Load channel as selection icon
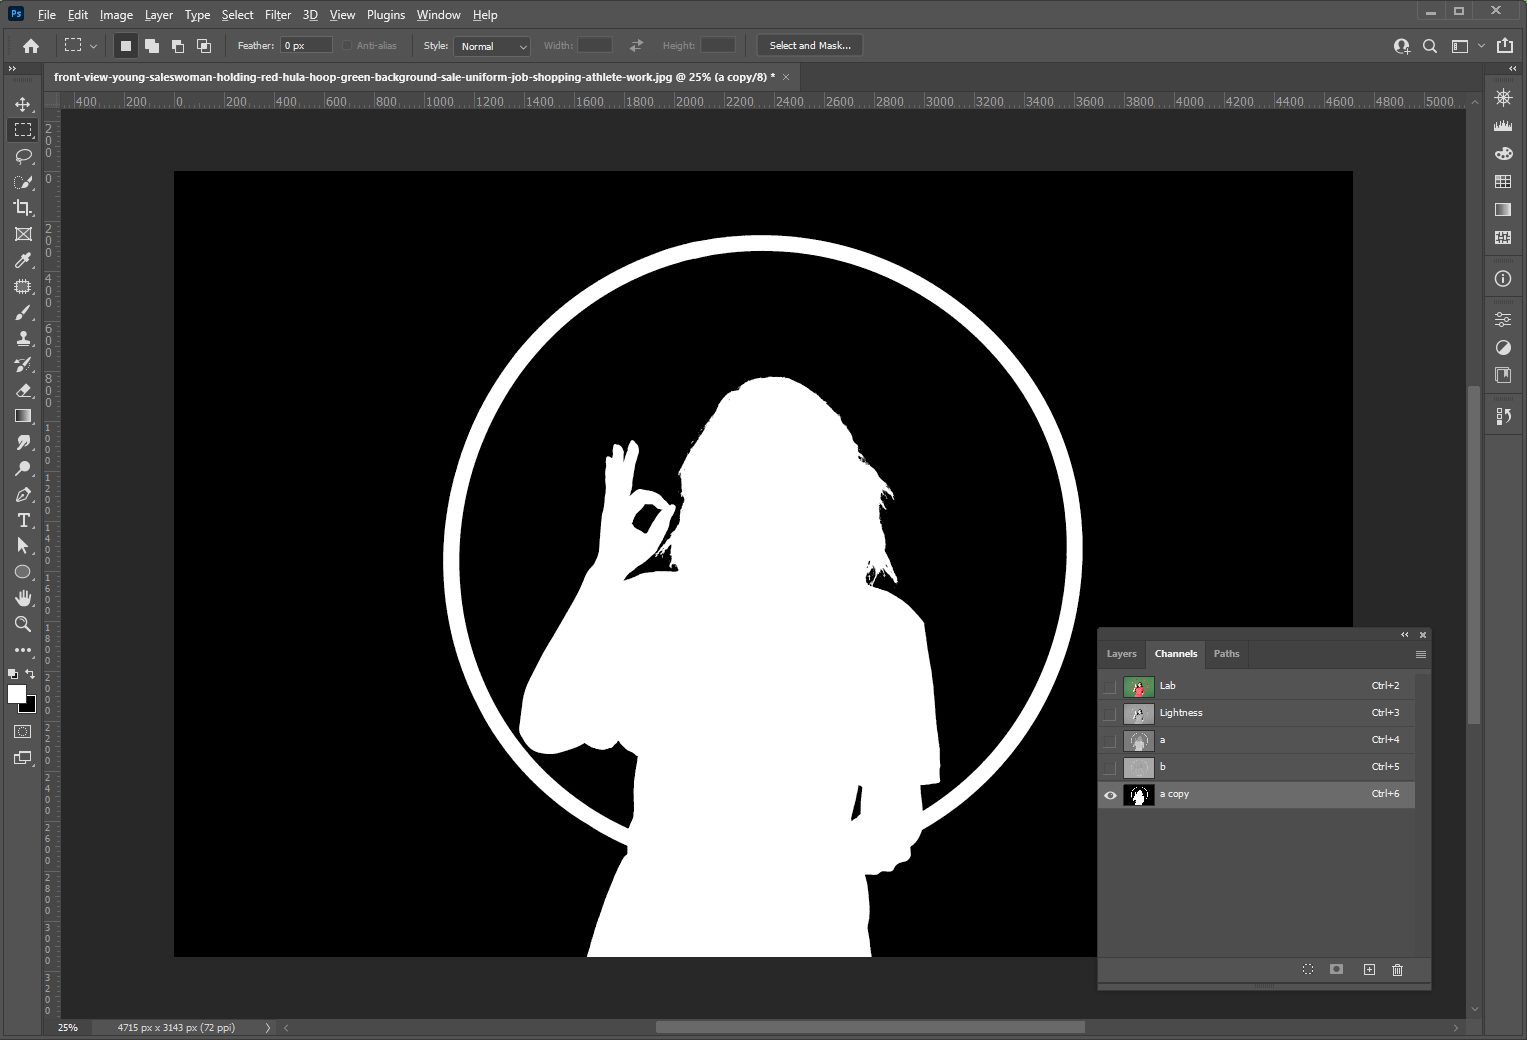This screenshot has width=1527, height=1040. (x=1308, y=970)
